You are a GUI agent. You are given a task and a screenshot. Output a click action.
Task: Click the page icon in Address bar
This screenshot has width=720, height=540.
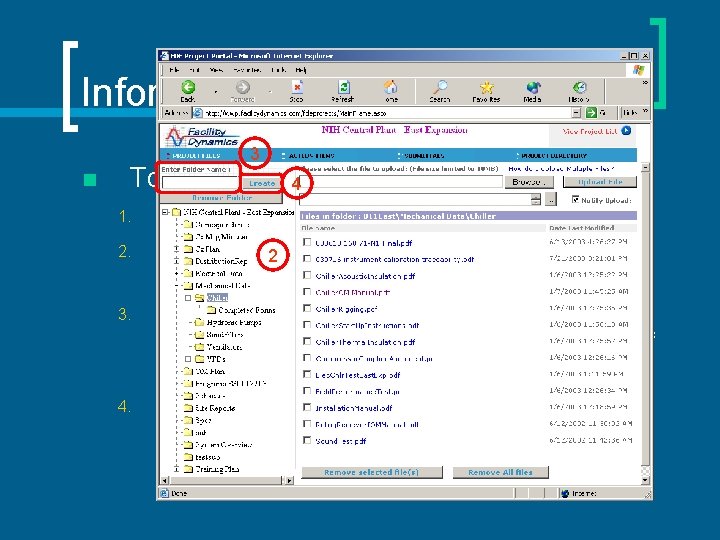coord(197,113)
